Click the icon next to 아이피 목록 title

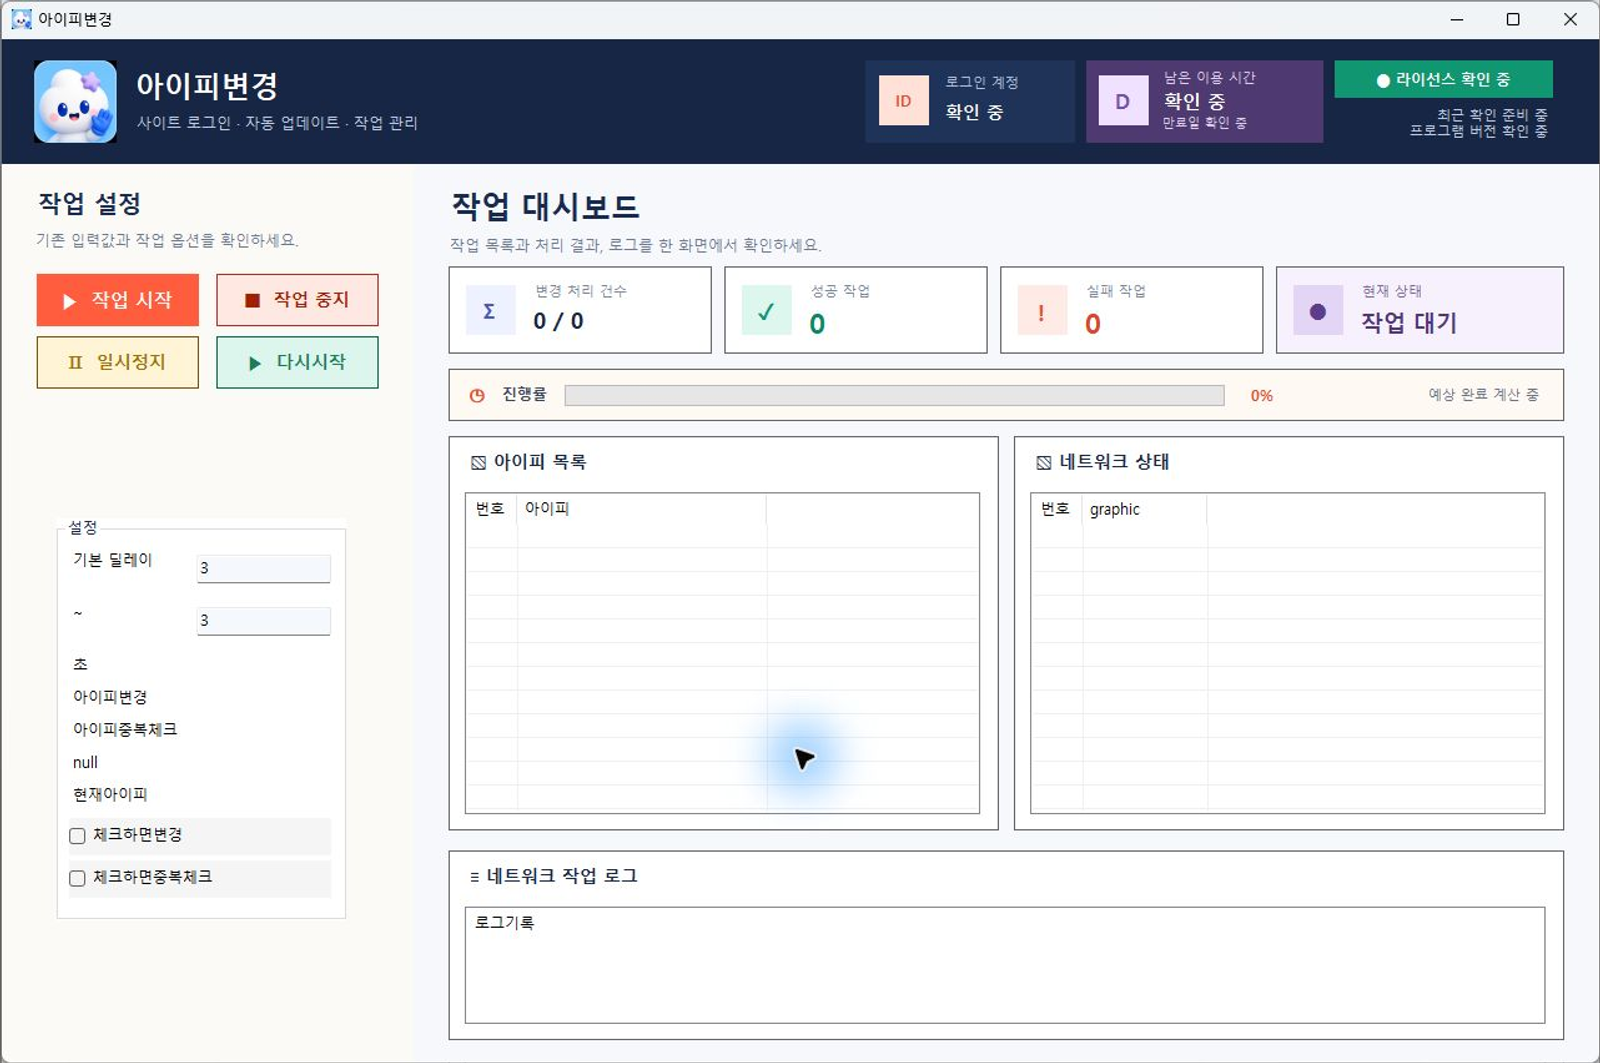click(478, 463)
